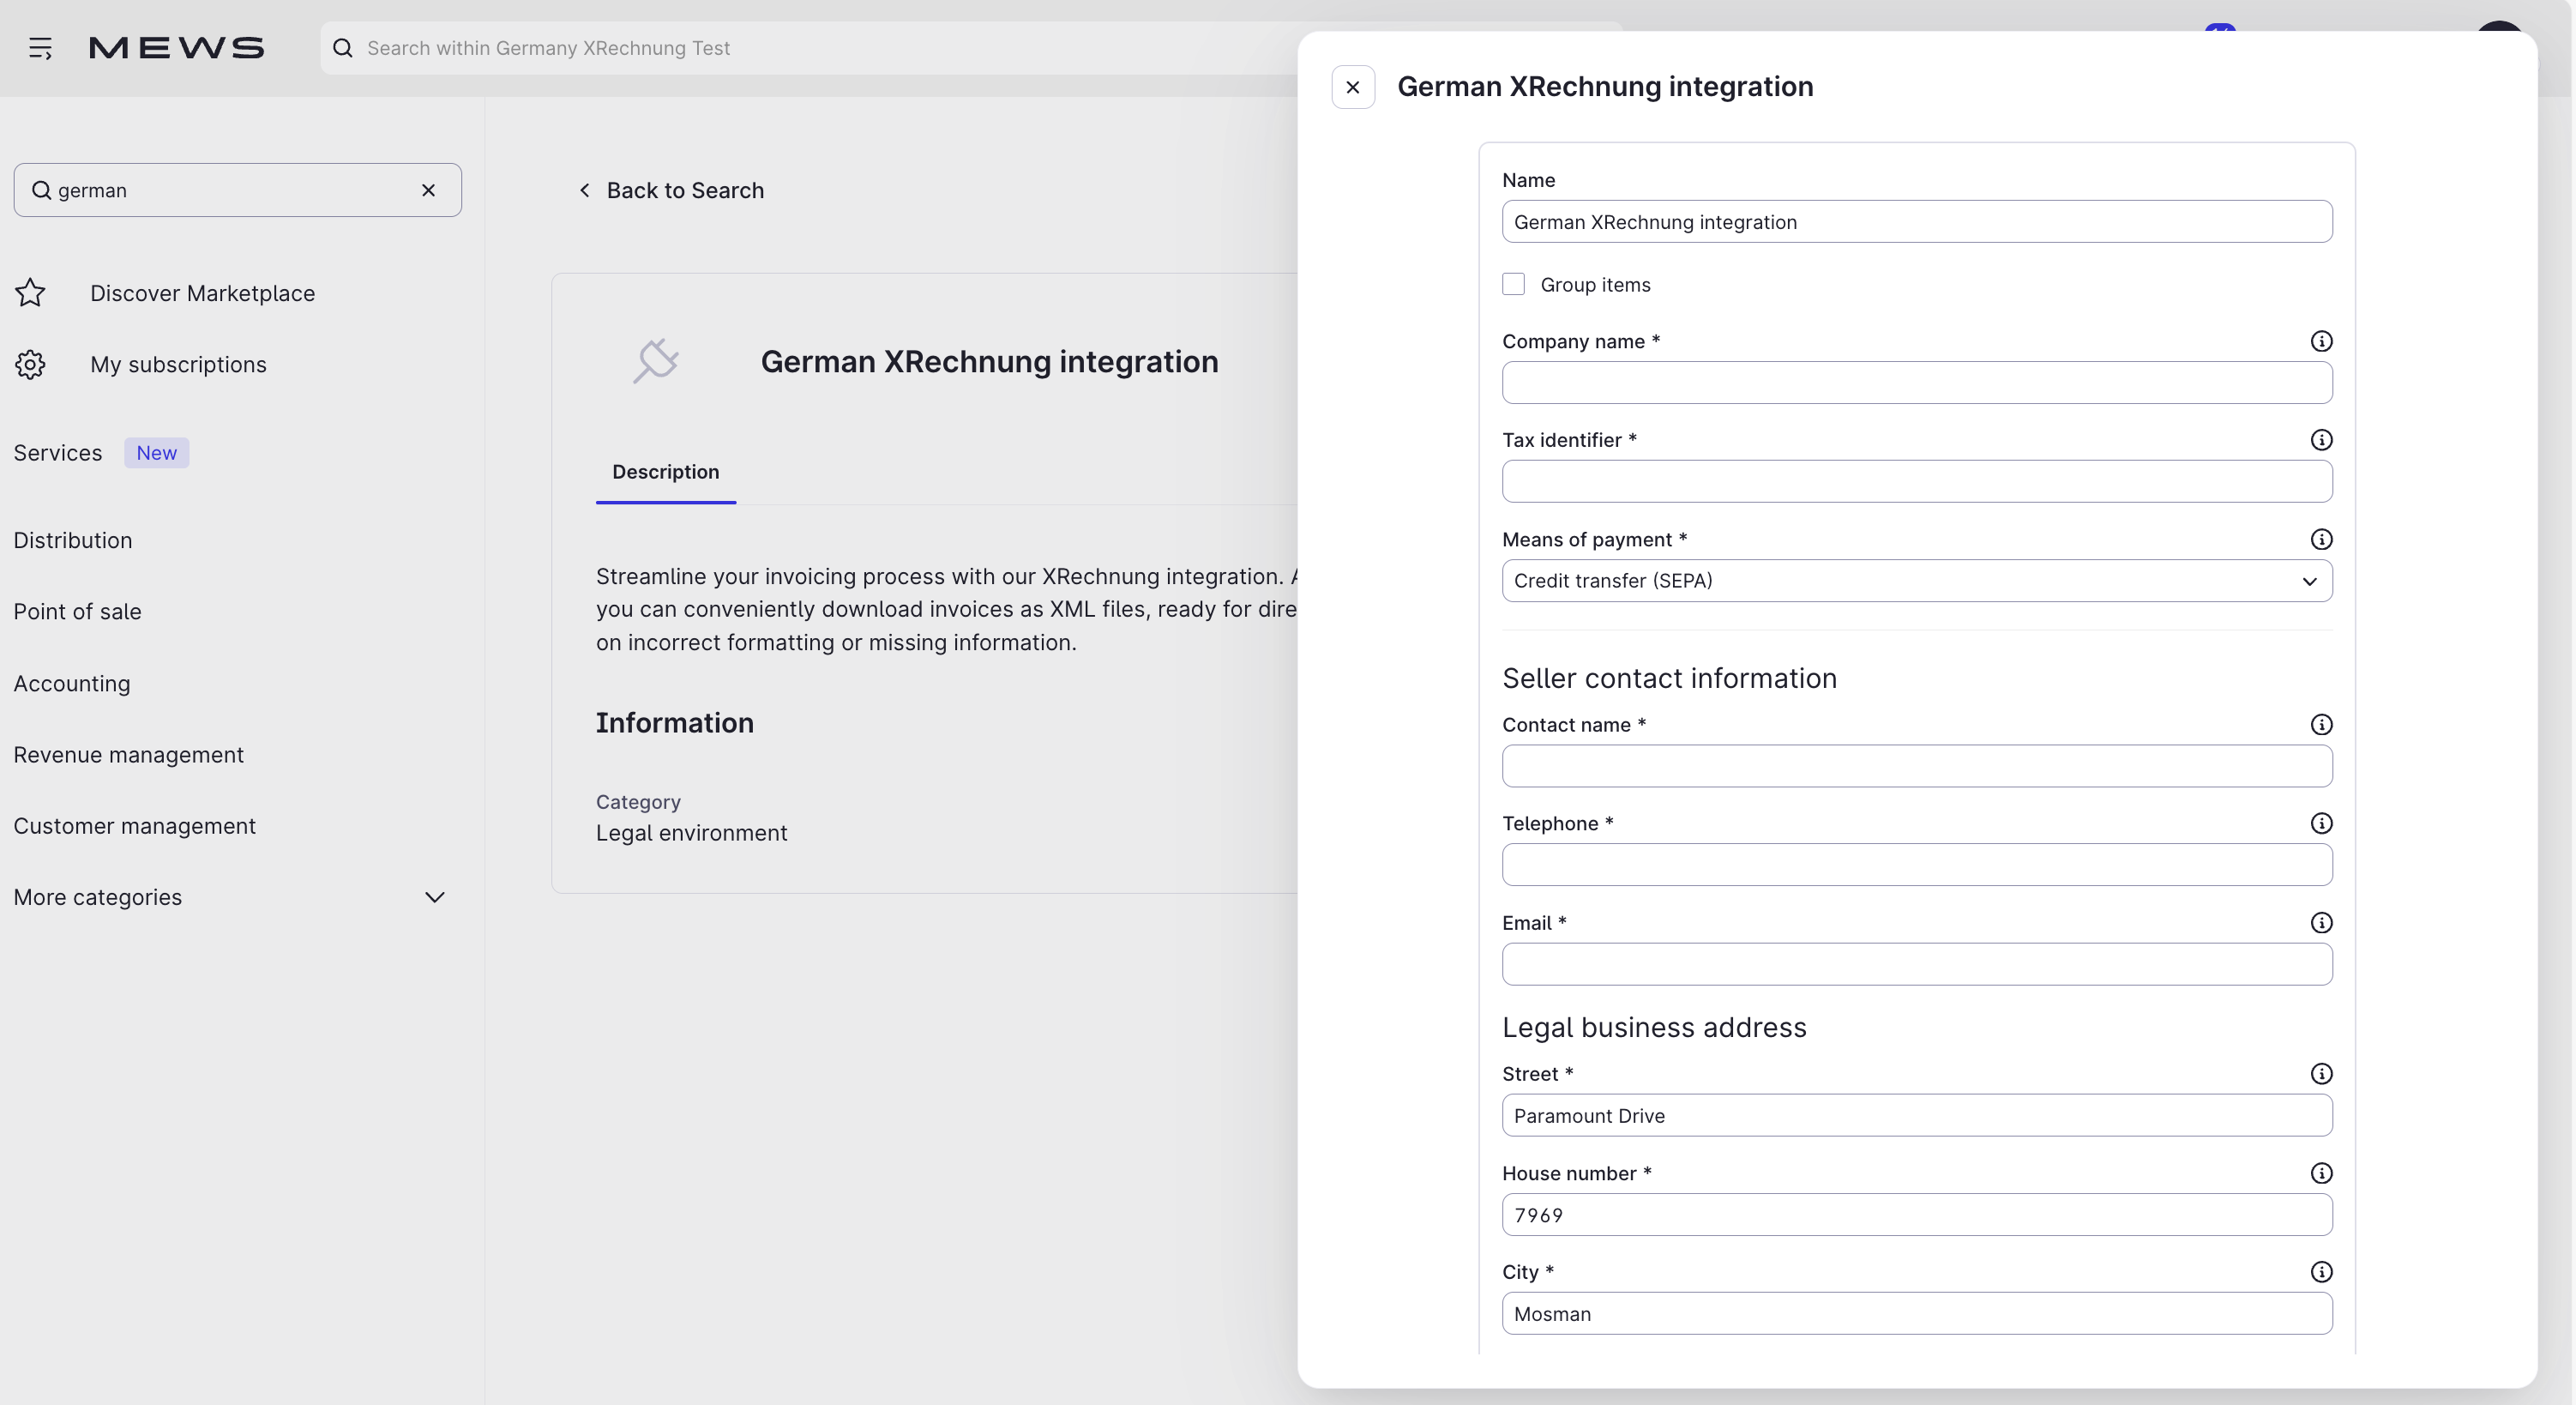
Task: Show info for Company name field
Action: click(x=2321, y=342)
